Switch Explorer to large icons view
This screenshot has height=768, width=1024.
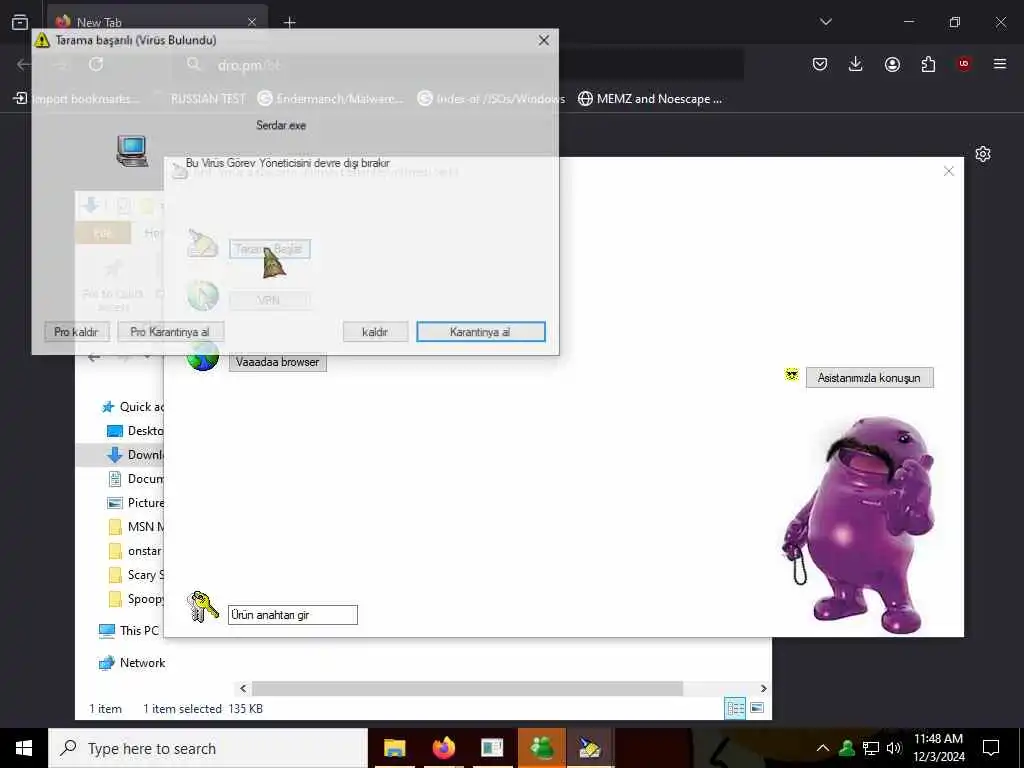757,708
